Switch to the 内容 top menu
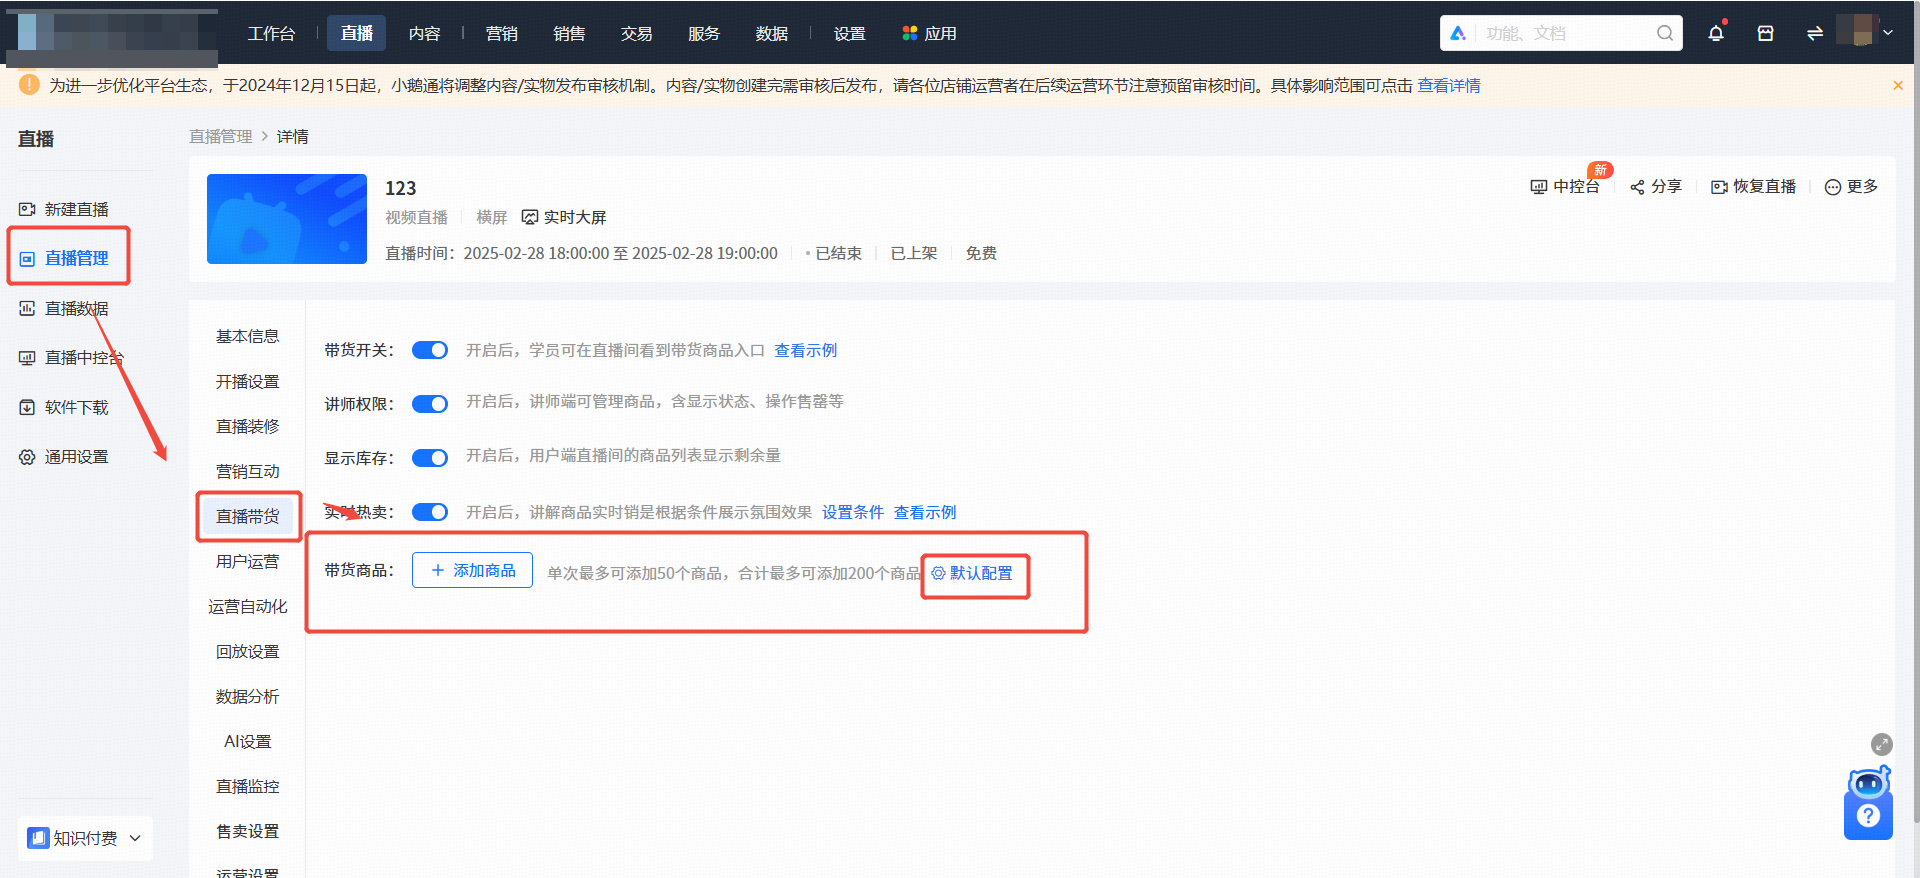Screen dimensions: 1920x878 point(424,33)
